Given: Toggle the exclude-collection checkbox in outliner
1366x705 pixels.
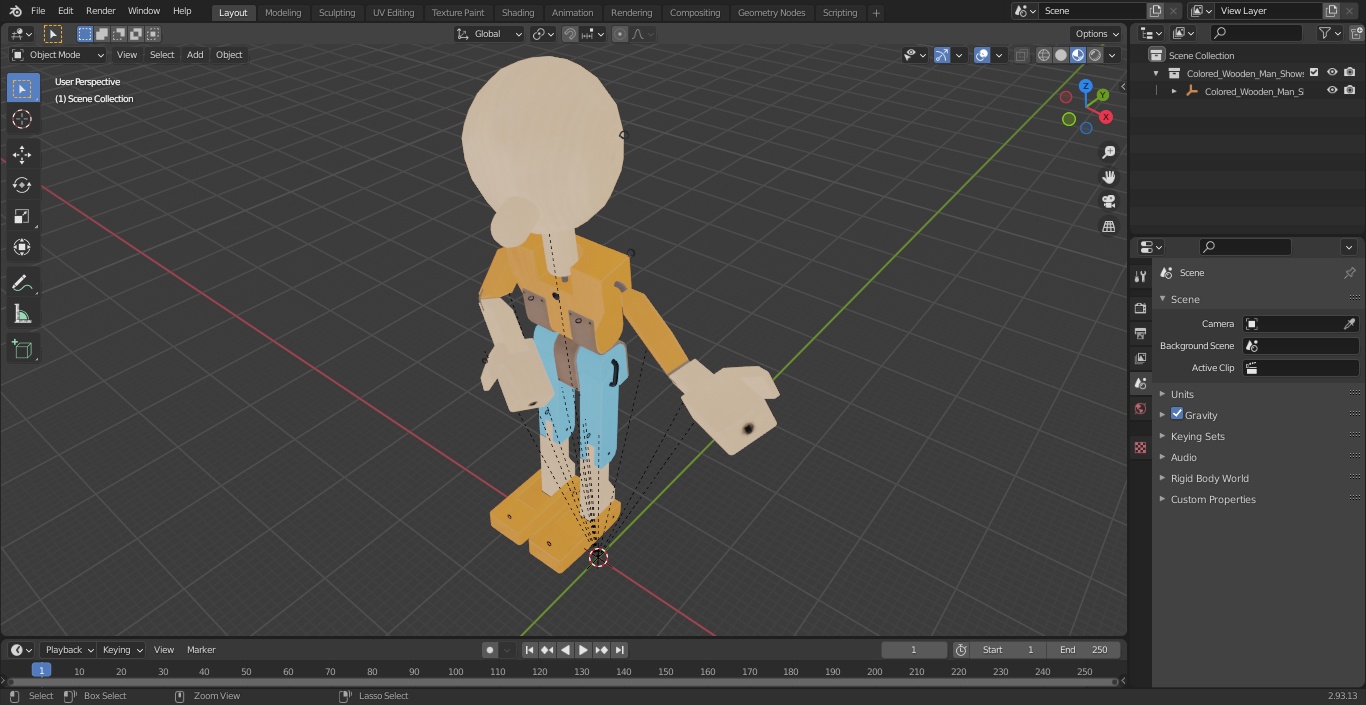Looking at the screenshot, I should click(1314, 72).
